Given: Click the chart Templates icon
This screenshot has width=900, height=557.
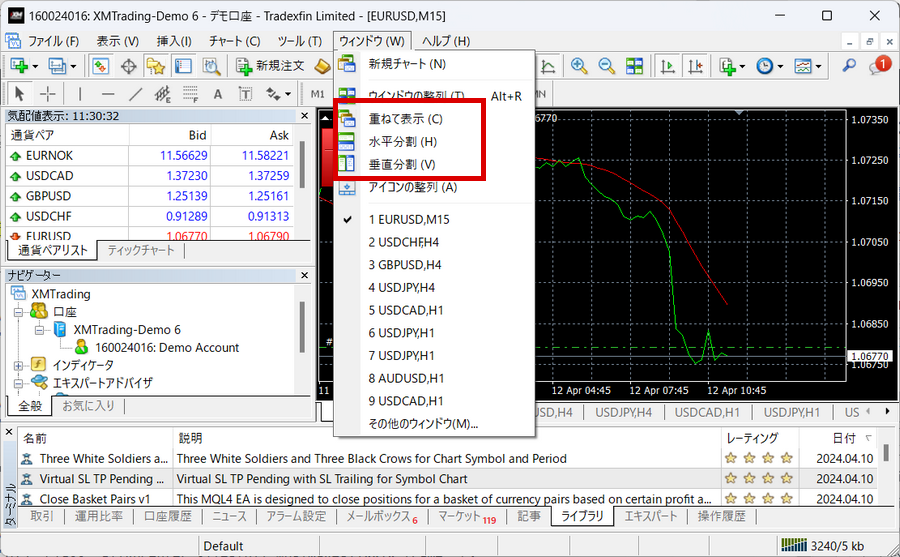Looking at the screenshot, I should [803, 66].
